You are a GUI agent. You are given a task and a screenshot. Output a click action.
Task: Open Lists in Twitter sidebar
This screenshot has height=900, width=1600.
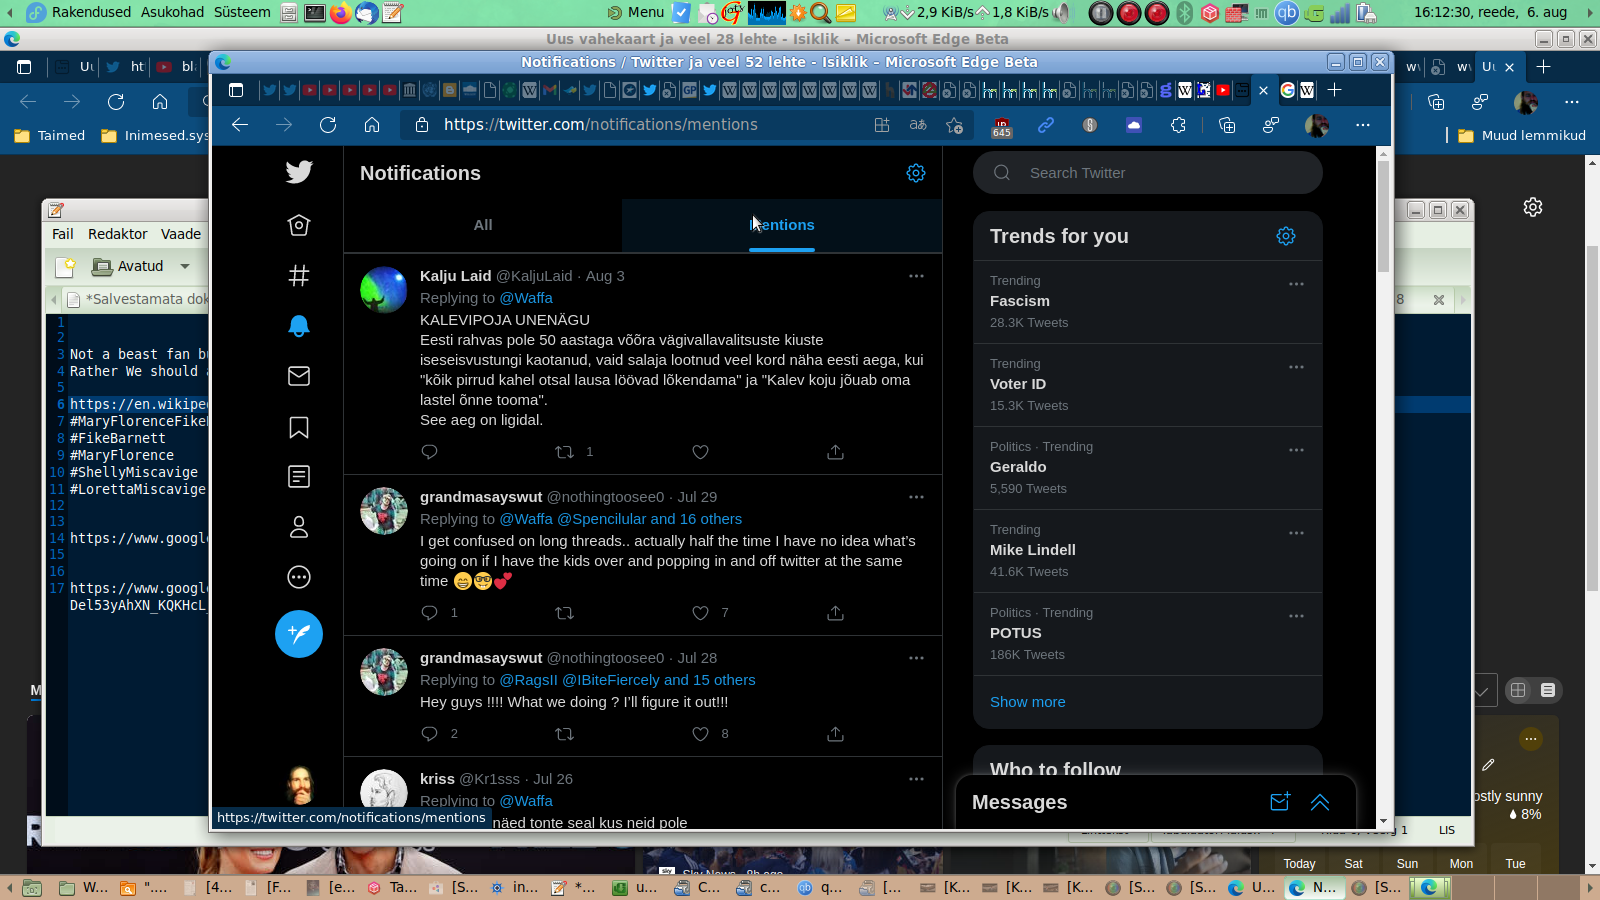tap(299, 477)
